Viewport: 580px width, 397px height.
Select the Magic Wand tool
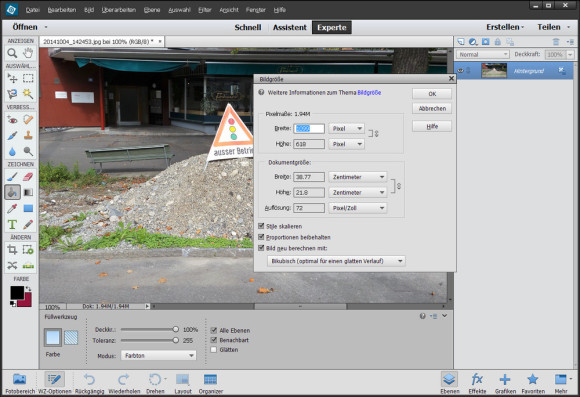tap(28, 94)
